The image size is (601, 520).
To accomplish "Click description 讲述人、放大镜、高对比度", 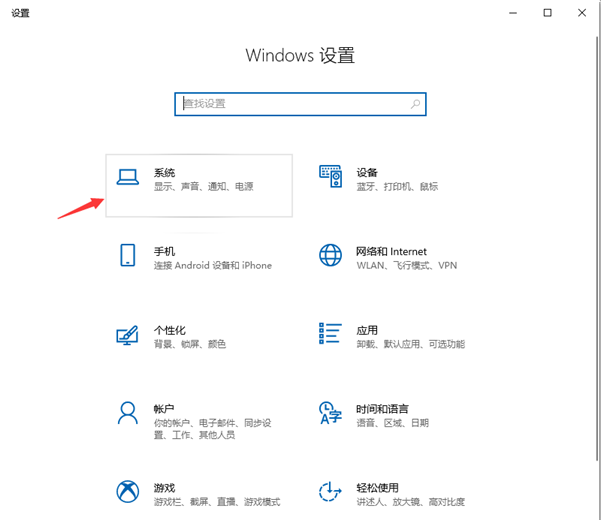I will coord(411,502).
